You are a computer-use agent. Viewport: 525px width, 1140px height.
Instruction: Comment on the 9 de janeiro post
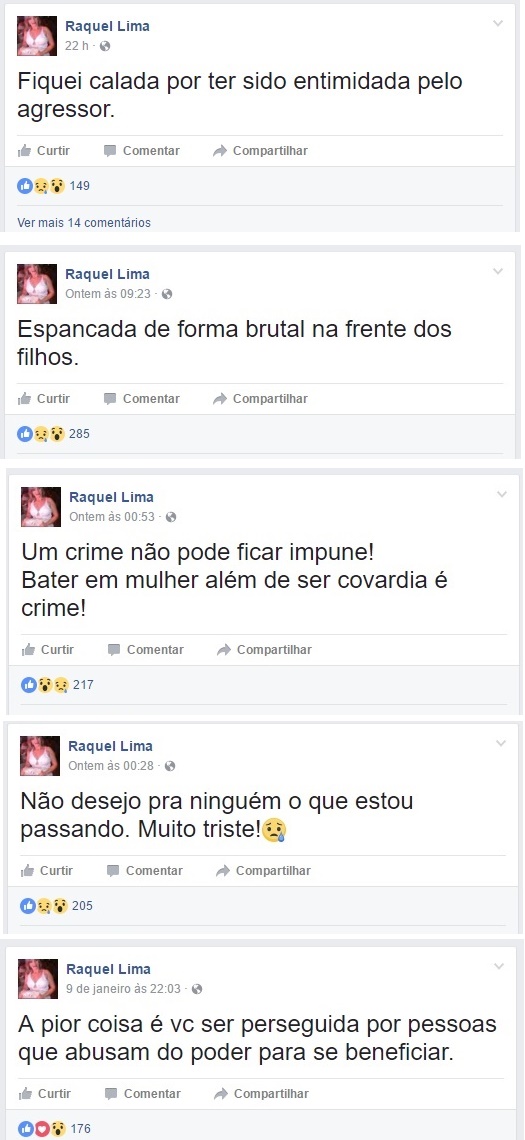pyautogui.click(x=143, y=1094)
